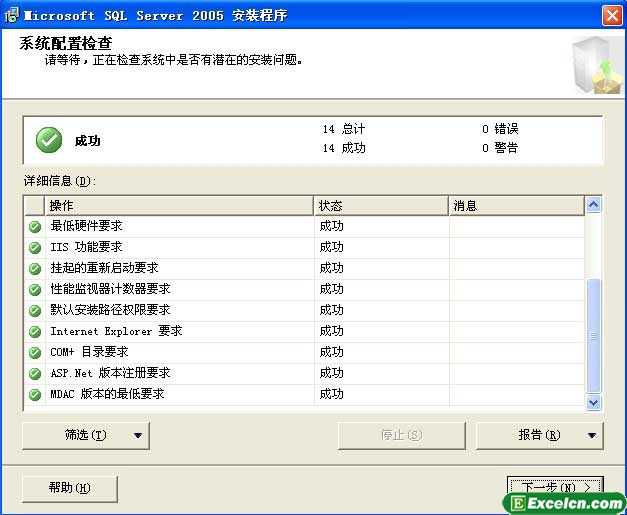Select the IIS 功能要求 row text
Screen dimensions: 627x515
(x=86, y=247)
